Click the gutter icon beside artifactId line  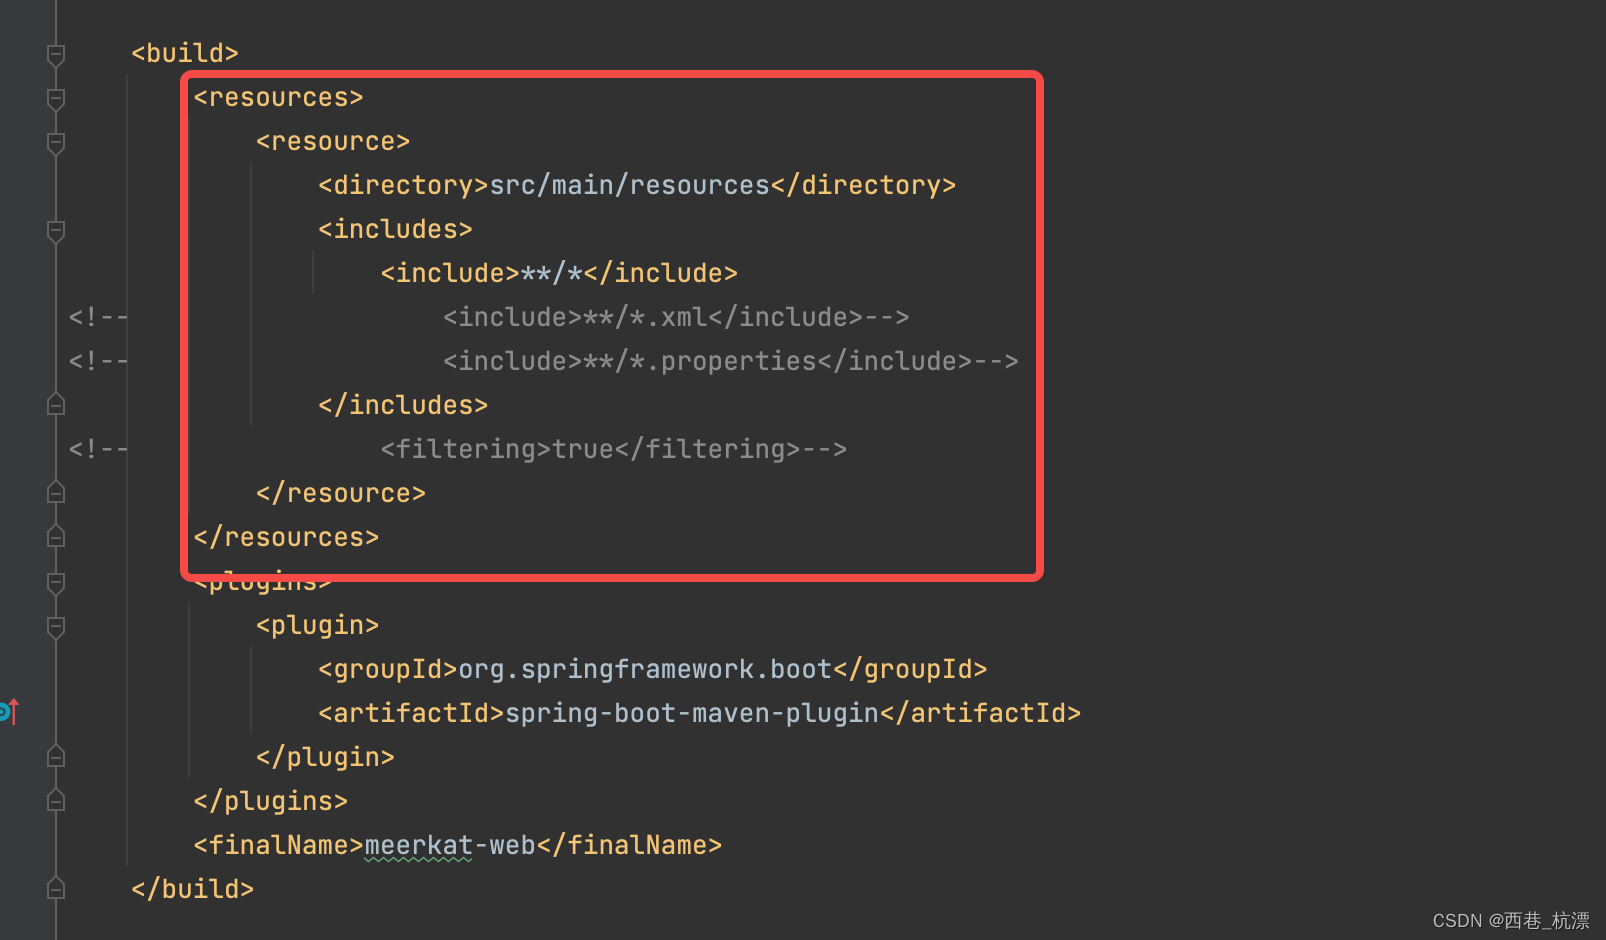(9, 712)
